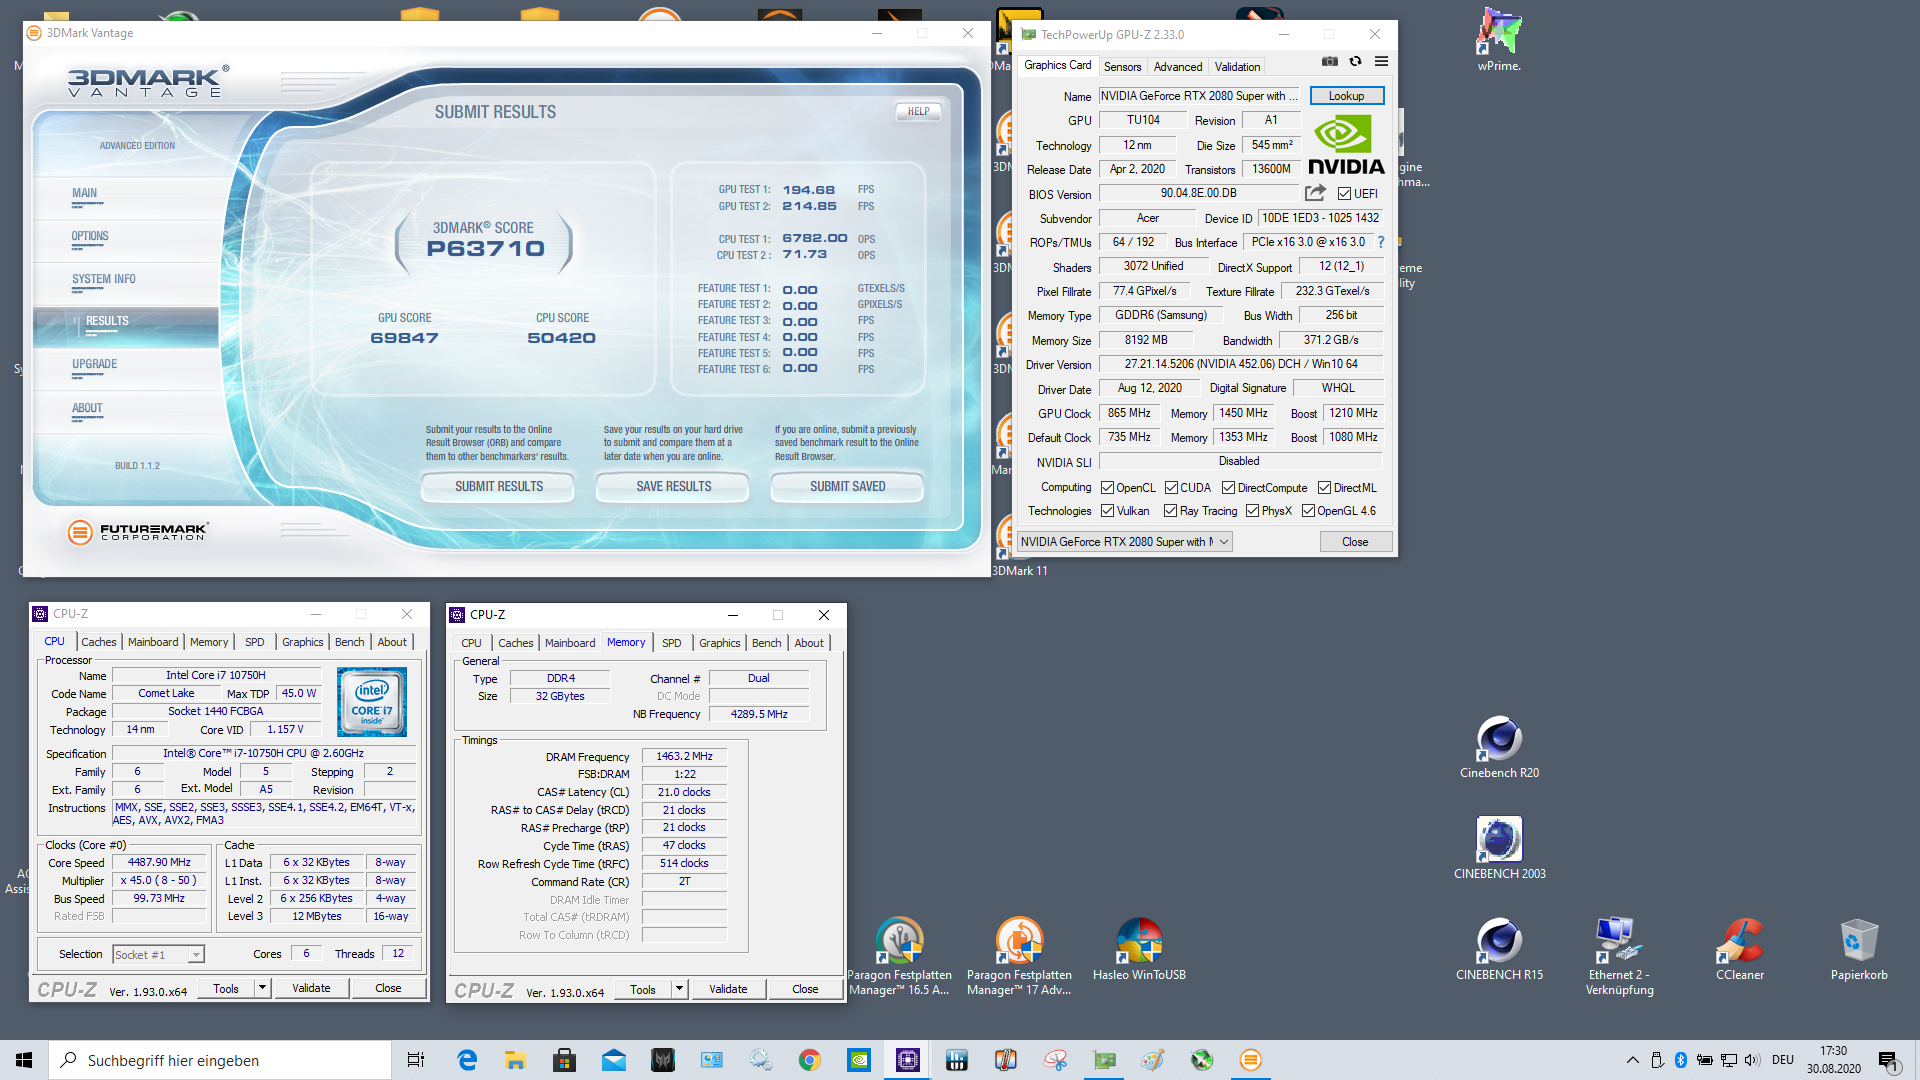
Task: Click the NVIDIA logo in GPU-Z
Action: coord(1346,146)
